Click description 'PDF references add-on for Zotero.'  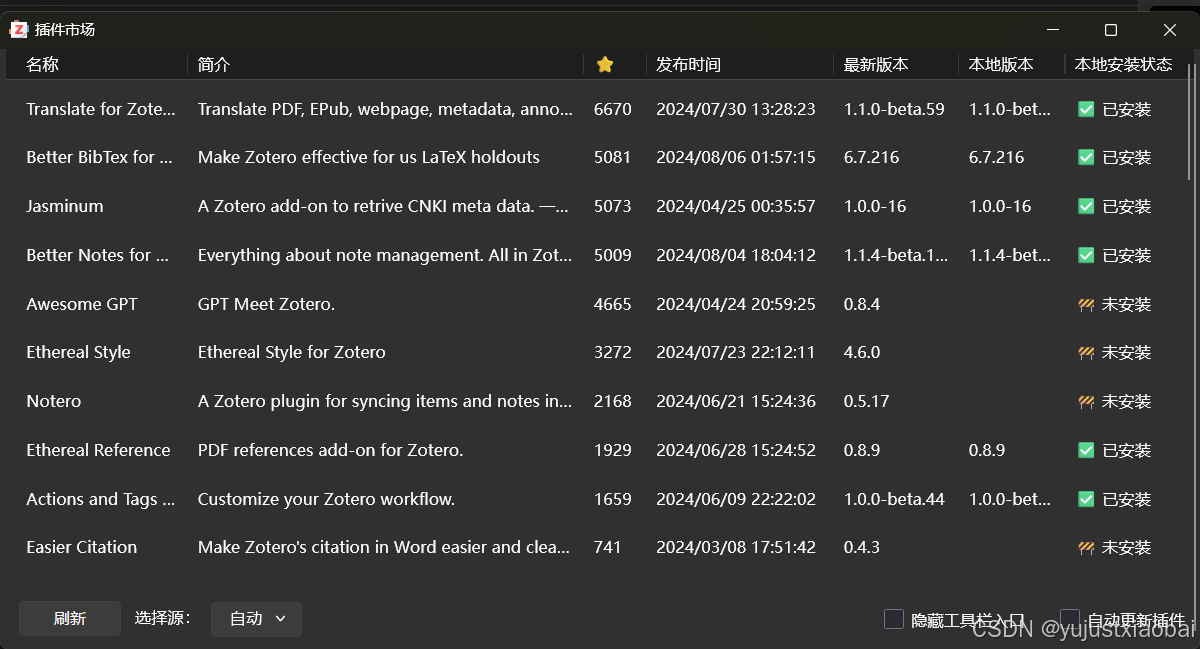(x=331, y=450)
